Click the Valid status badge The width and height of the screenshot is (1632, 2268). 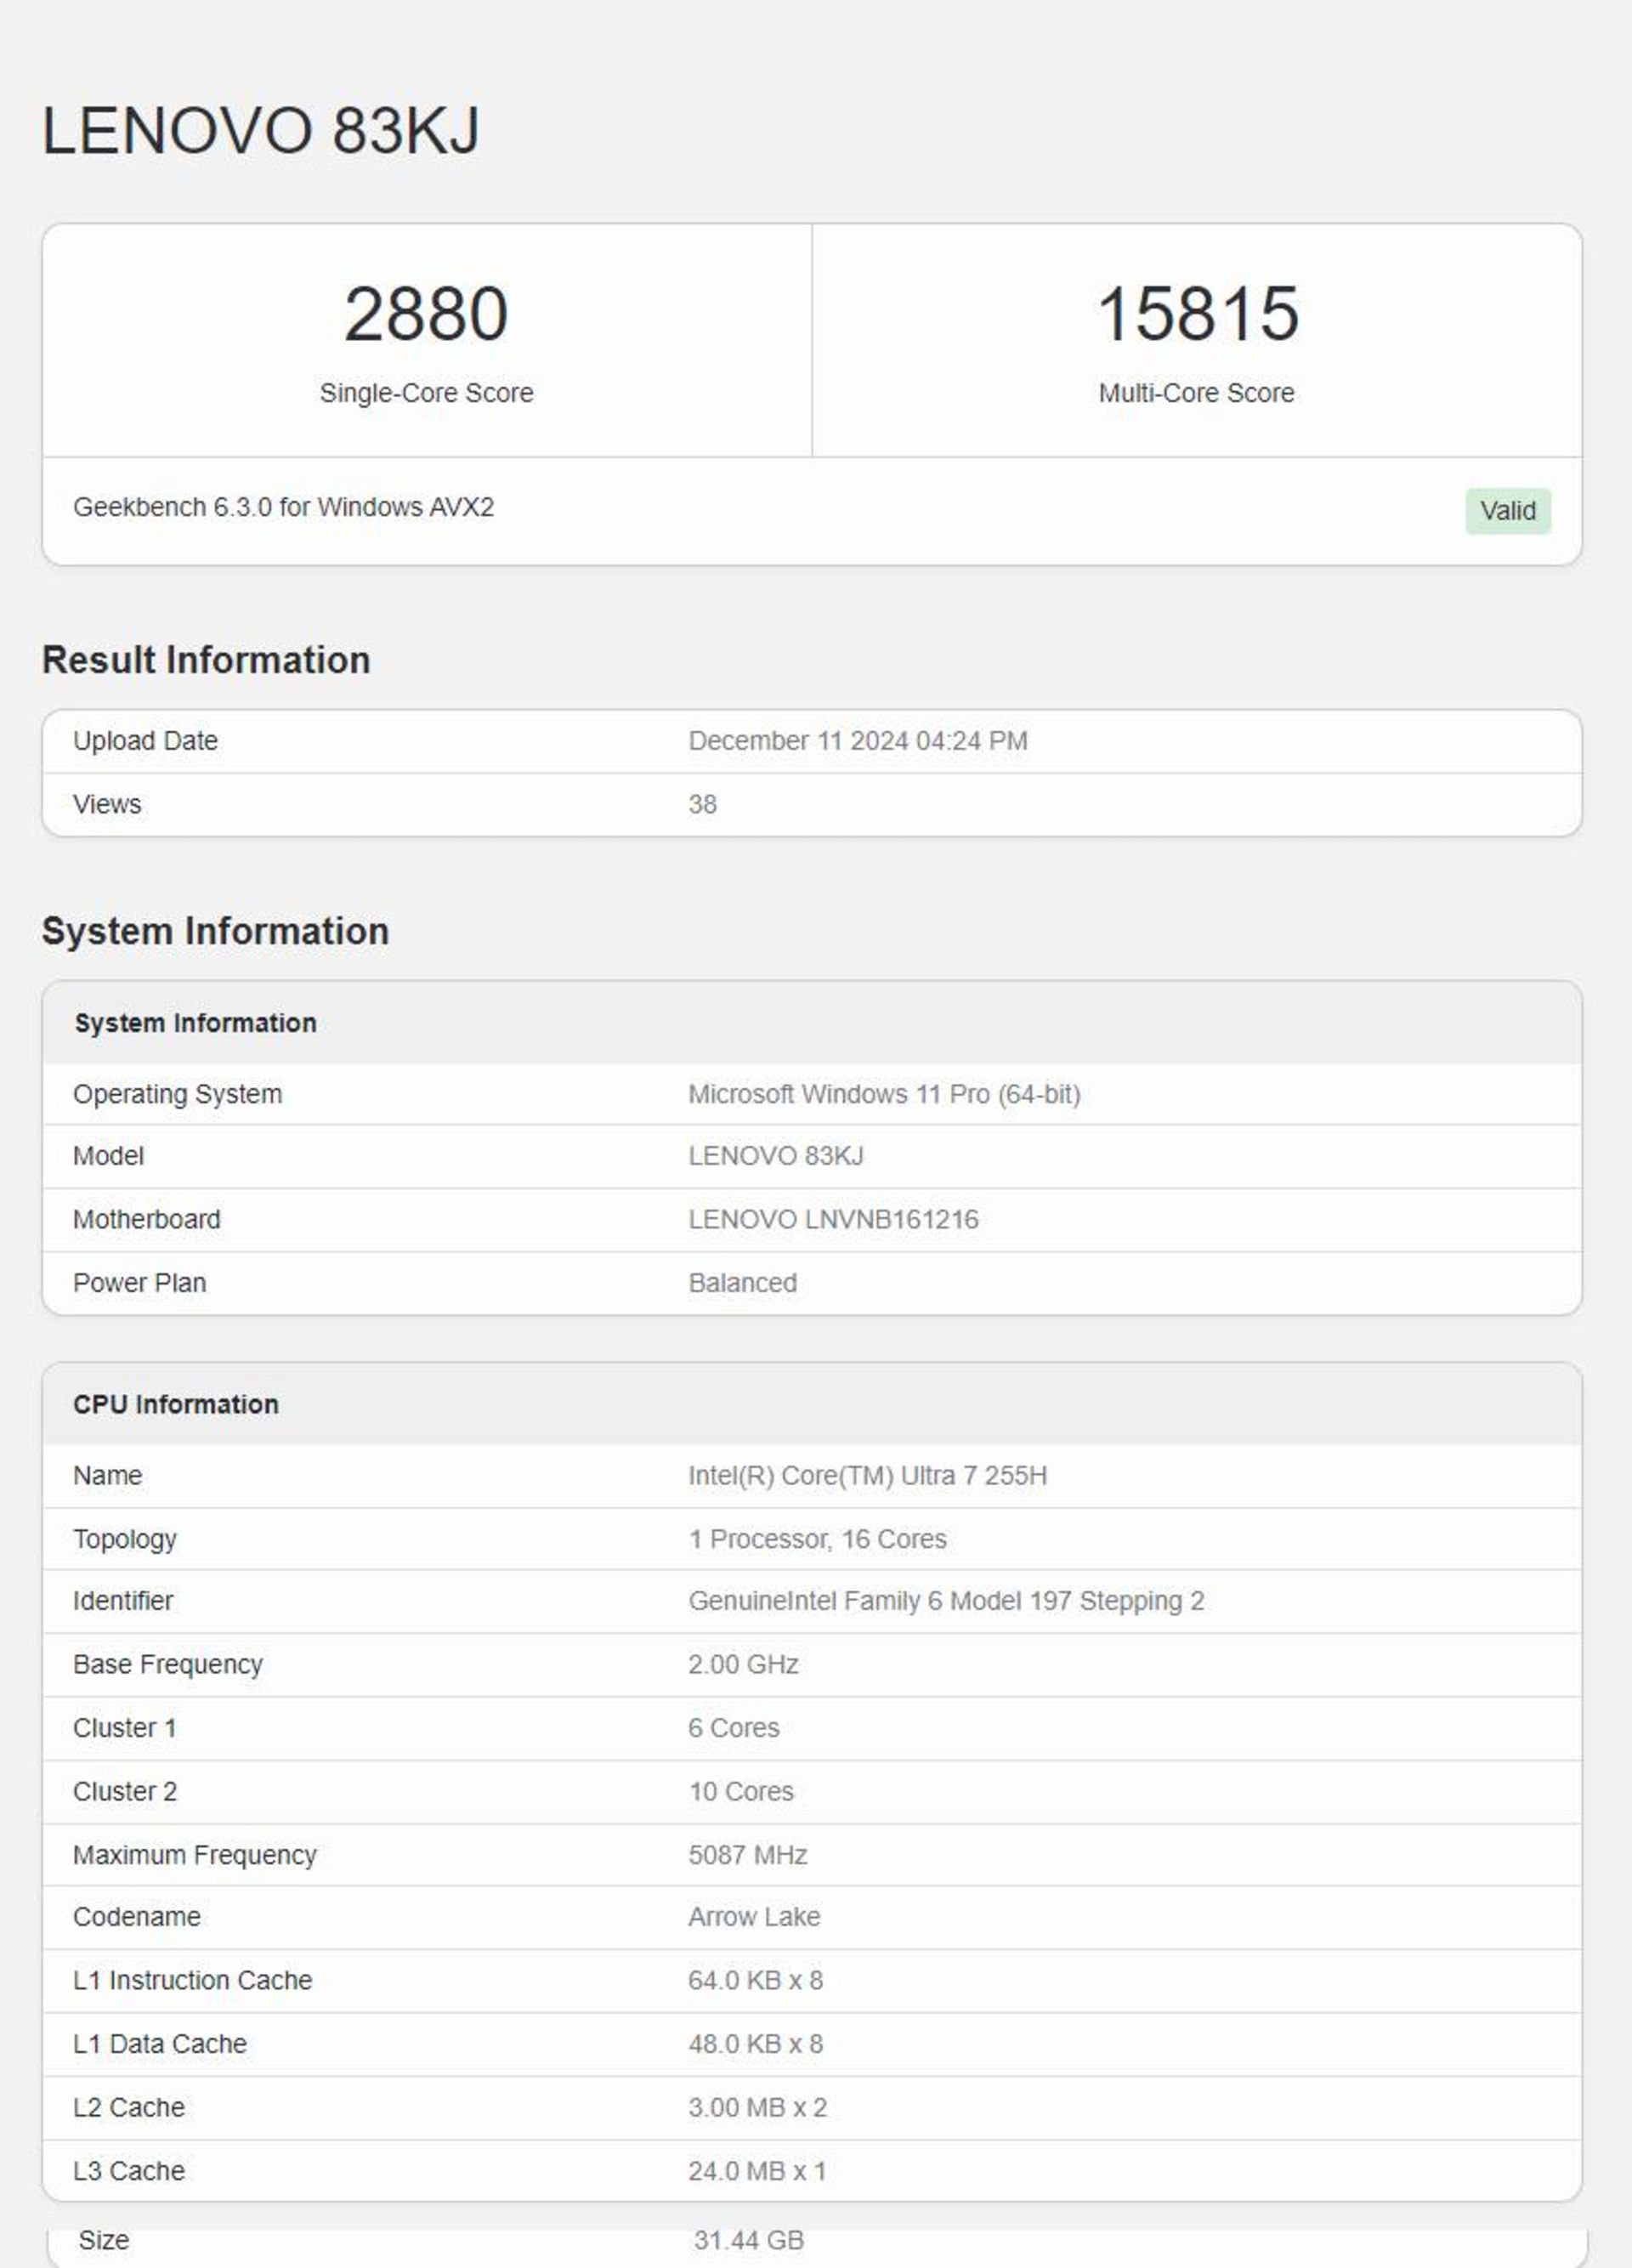[1507, 511]
